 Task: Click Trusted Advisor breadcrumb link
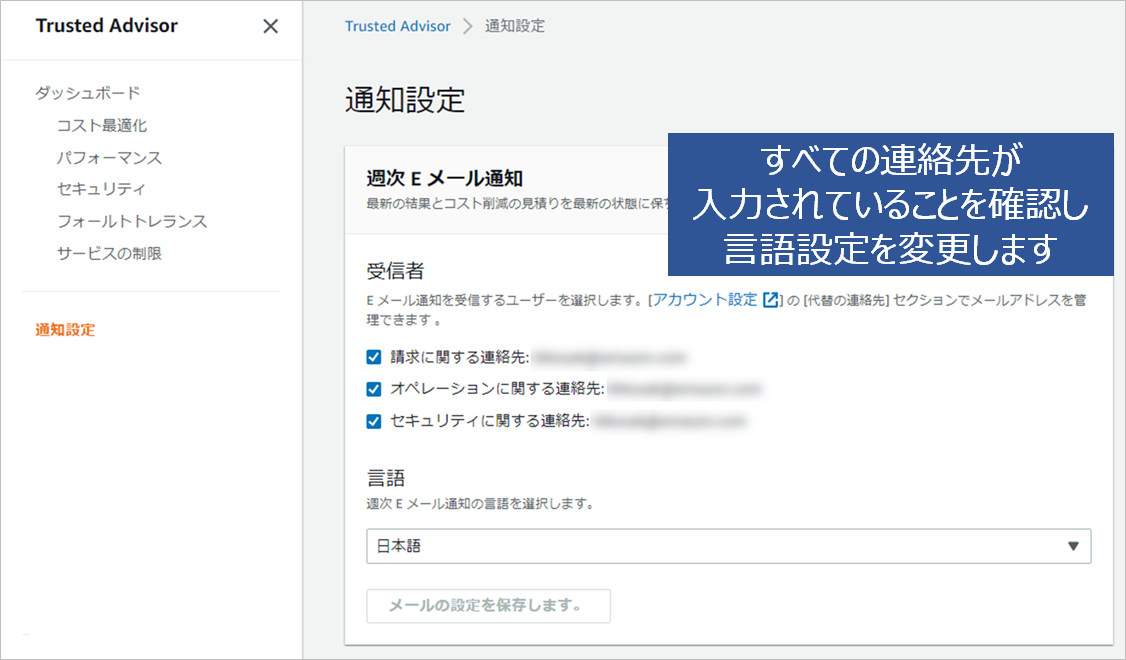click(x=398, y=26)
